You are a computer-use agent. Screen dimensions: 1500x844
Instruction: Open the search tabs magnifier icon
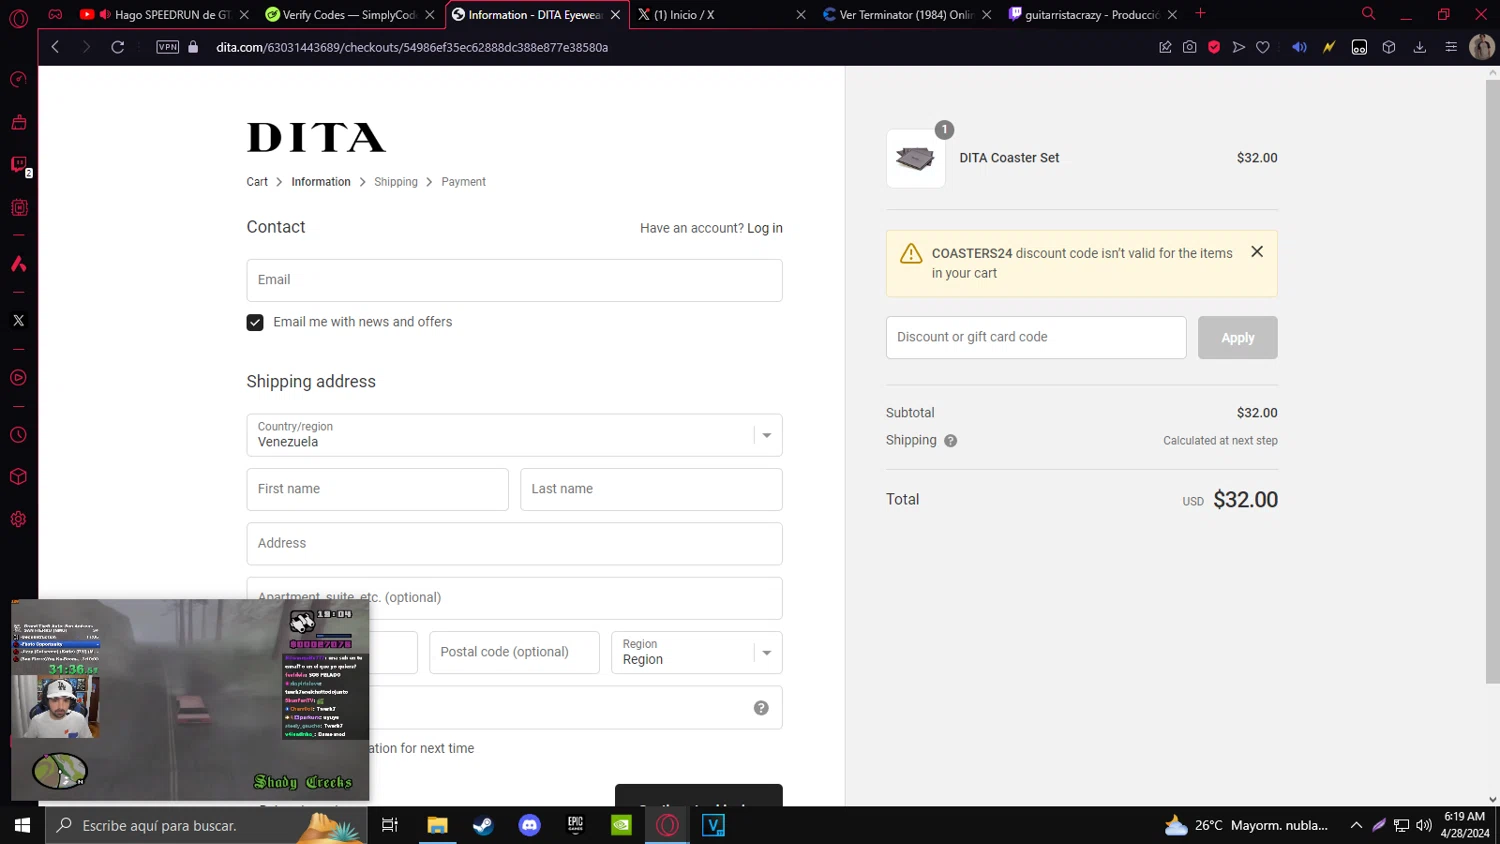click(x=1368, y=14)
